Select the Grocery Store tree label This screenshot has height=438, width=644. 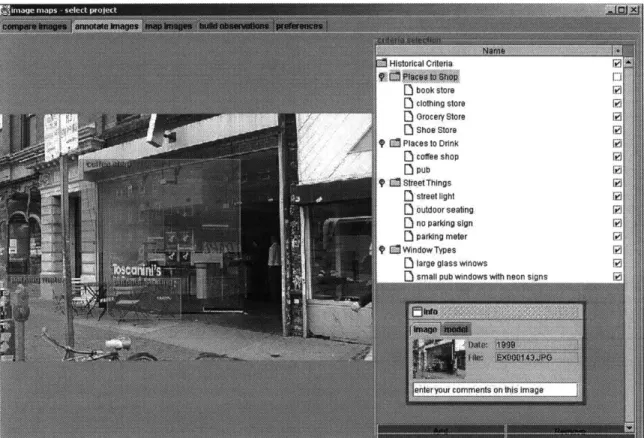pyautogui.click(x=441, y=117)
